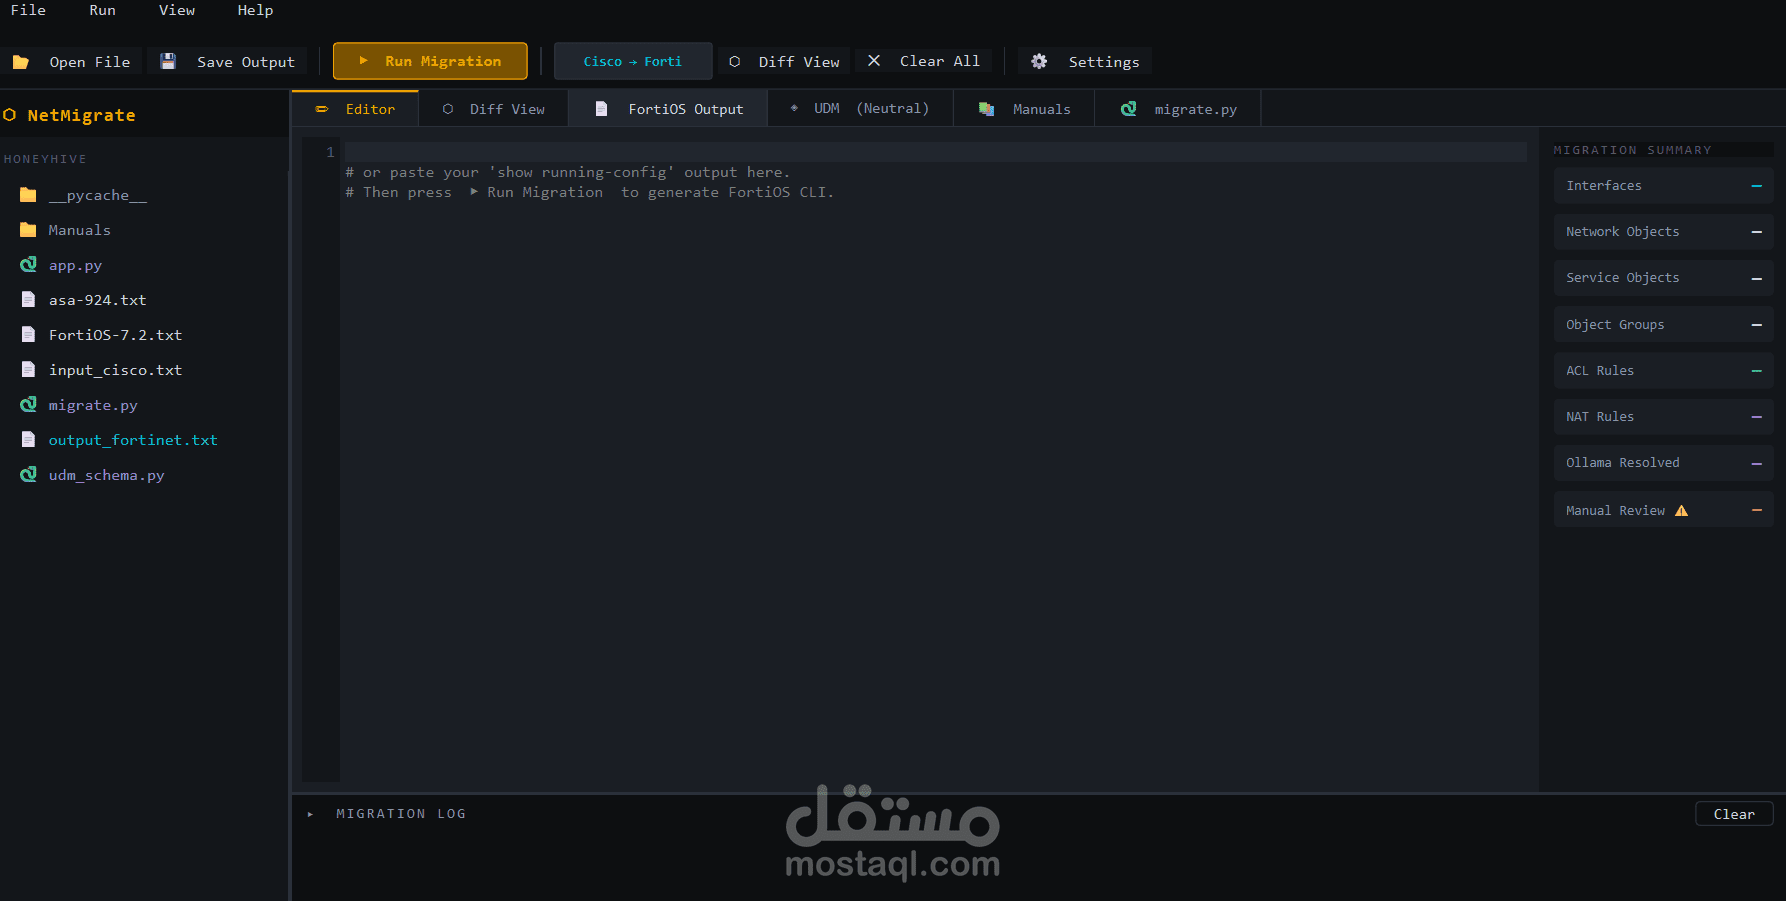1786x901 pixels.
Task: Click the NetMigrate app title
Action: [x=82, y=115]
